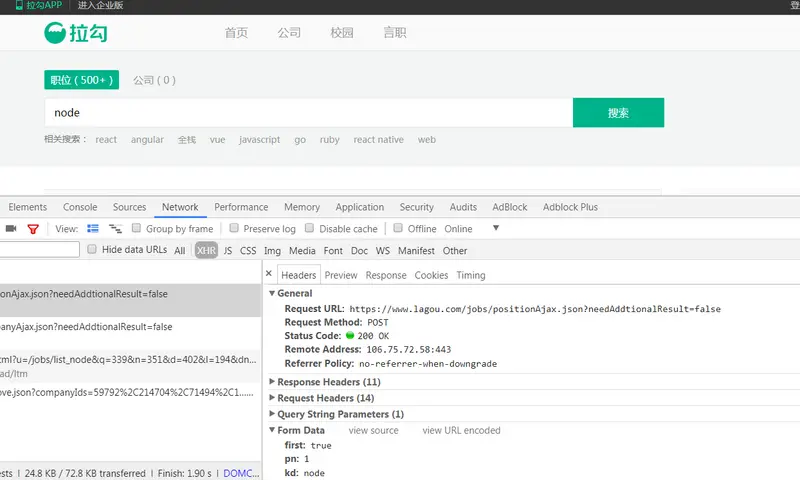800x480 pixels.
Task: Select the XHR filter
Action: point(206,250)
